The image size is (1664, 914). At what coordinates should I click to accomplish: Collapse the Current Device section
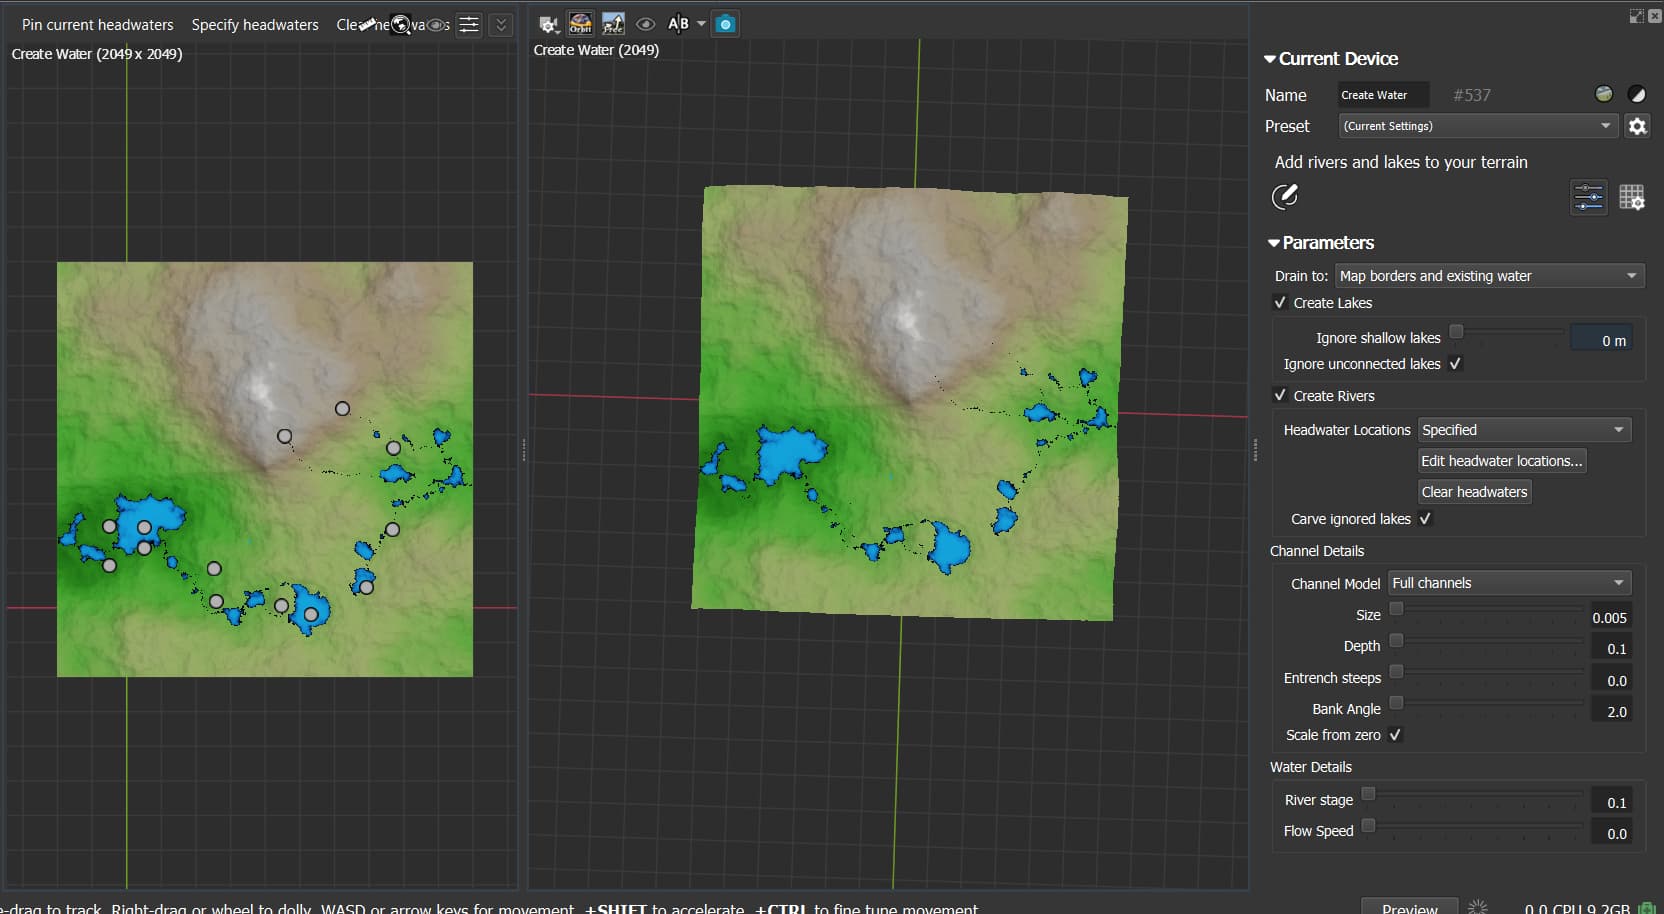pyautogui.click(x=1270, y=59)
